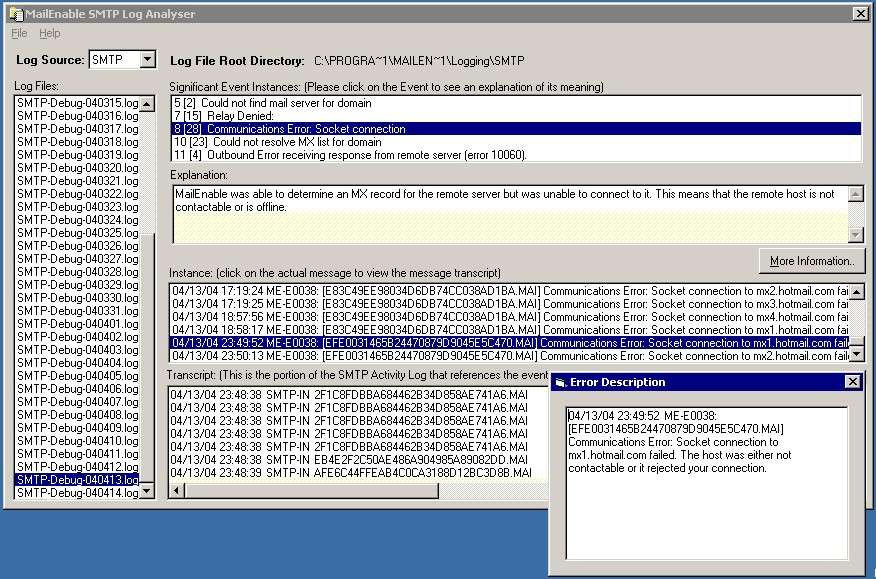Click the MailEnable title bar application icon
Image resolution: width=876 pixels, height=579 pixels.
[15, 14]
